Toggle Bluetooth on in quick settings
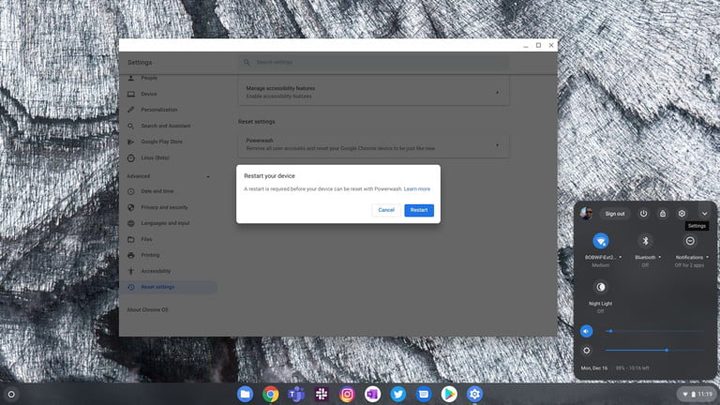This screenshot has width=720, height=405. click(x=645, y=241)
